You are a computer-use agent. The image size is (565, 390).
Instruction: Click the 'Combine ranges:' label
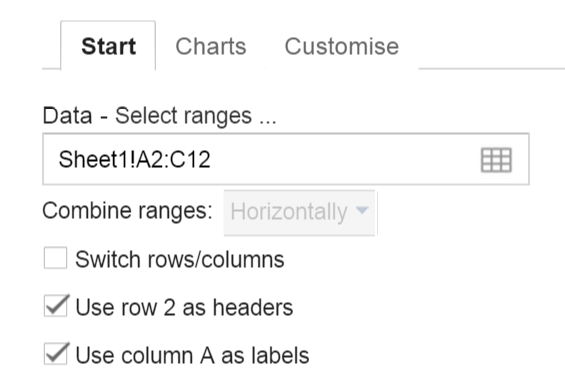click(127, 211)
